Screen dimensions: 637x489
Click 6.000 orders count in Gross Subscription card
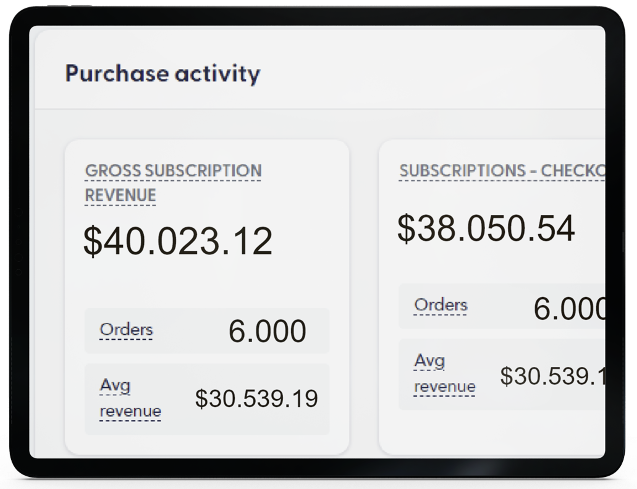(x=267, y=331)
